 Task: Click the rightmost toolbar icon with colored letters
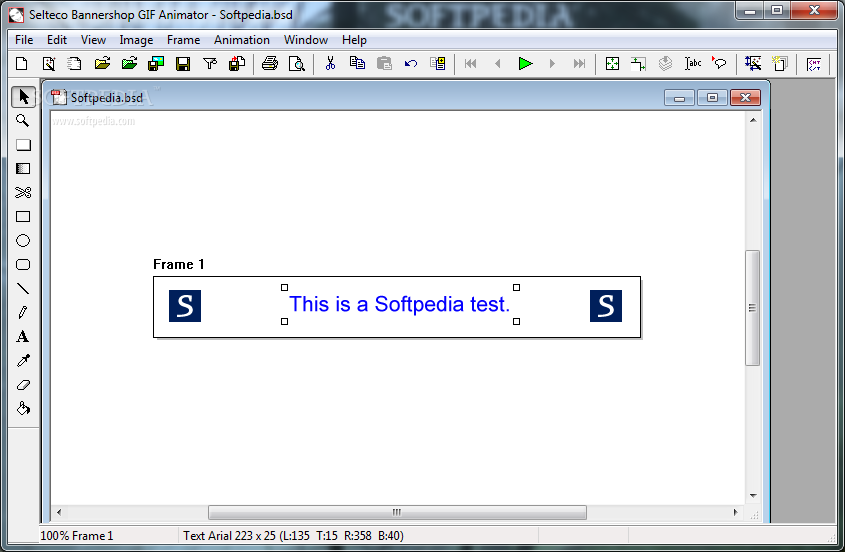[814, 64]
